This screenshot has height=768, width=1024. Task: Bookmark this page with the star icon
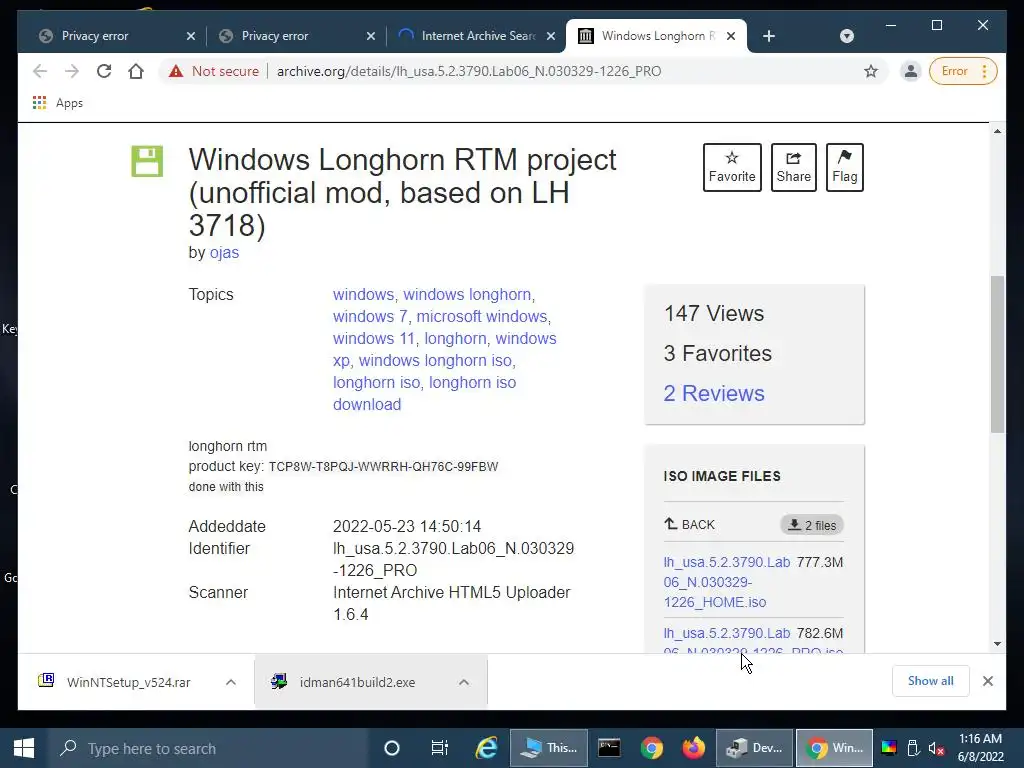click(x=871, y=71)
